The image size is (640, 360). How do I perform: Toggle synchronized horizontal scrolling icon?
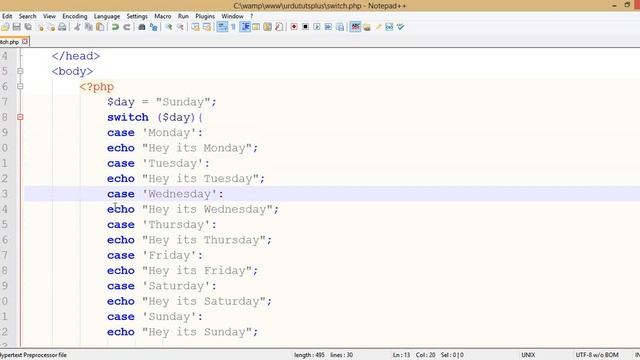[207, 27]
